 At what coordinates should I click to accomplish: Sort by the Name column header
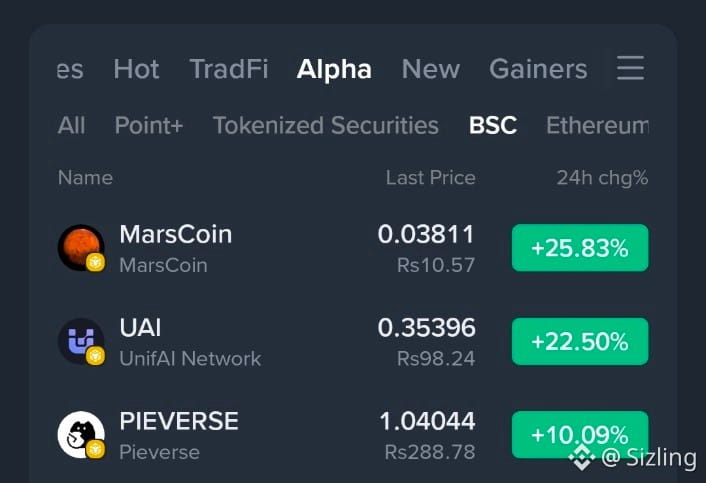pyautogui.click(x=86, y=178)
